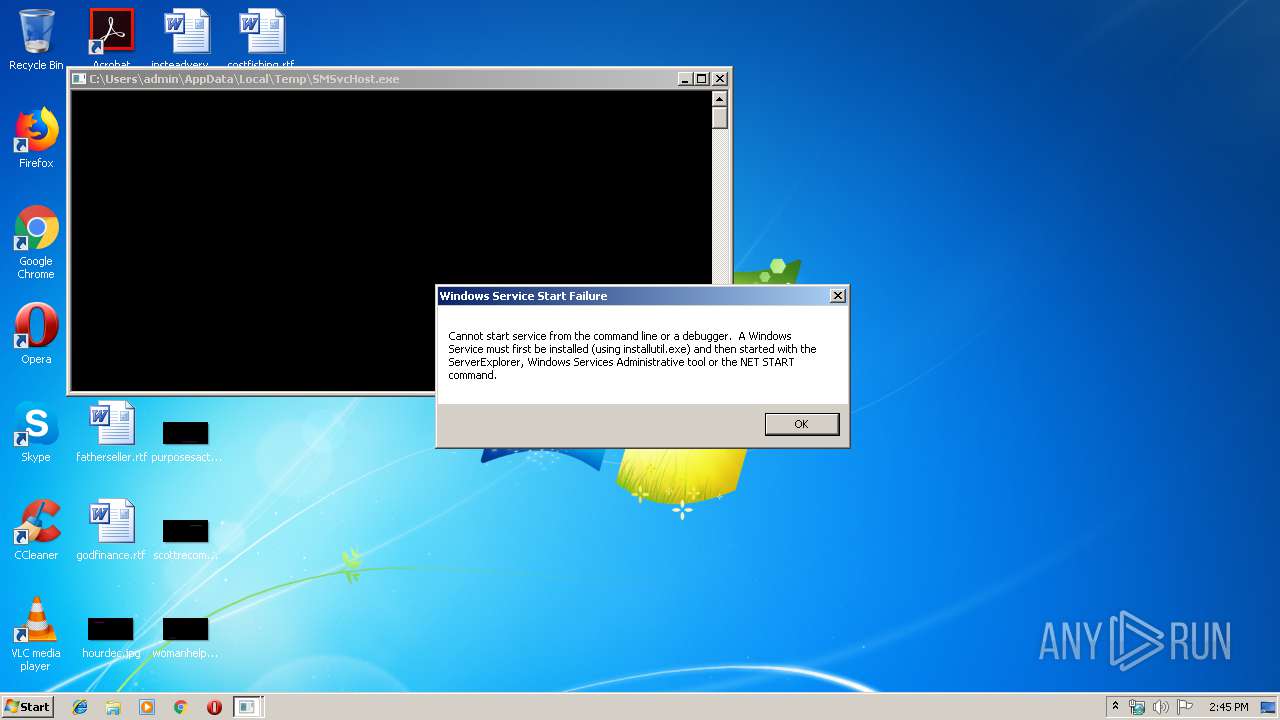The image size is (1280, 720).
Task: Launch Firefox from the desktop
Action: tap(36, 138)
